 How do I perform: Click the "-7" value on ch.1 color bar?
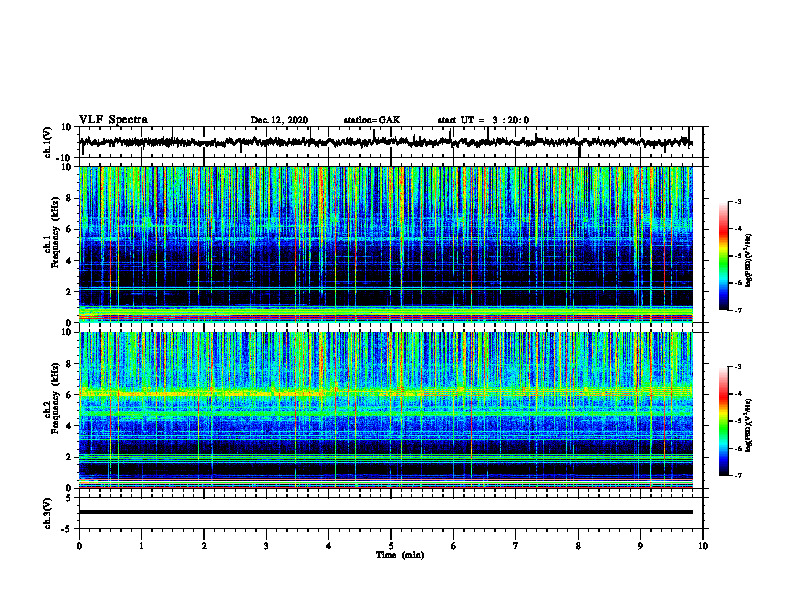coord(737,310)
